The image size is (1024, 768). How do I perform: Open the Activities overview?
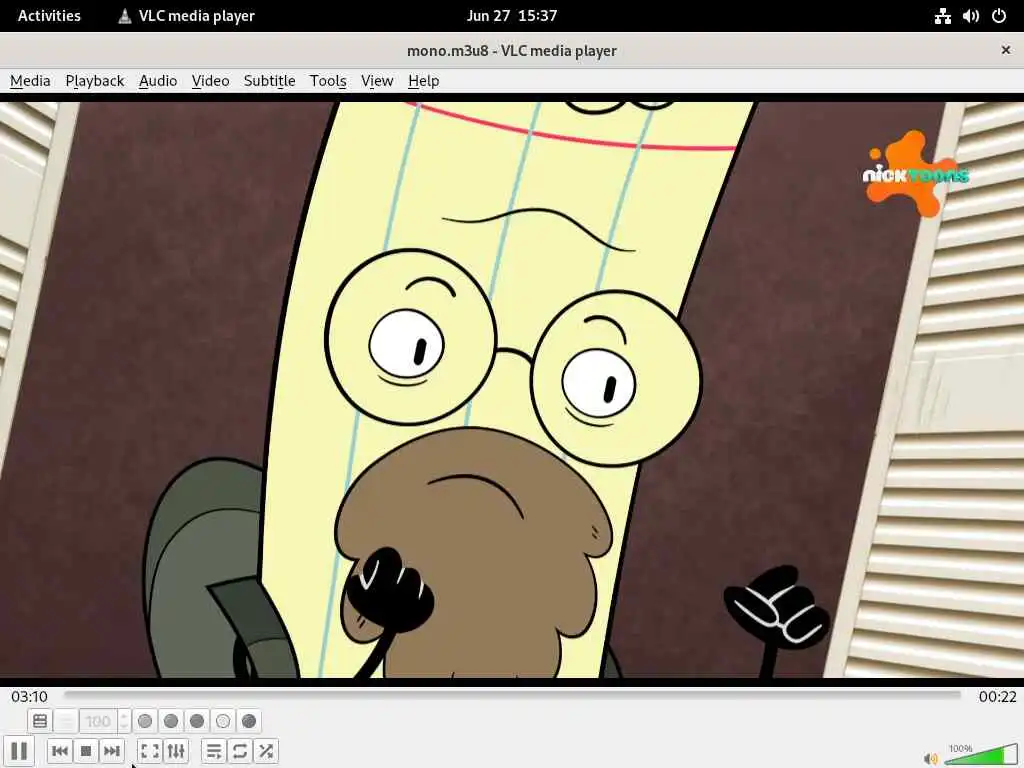[49, 16]
